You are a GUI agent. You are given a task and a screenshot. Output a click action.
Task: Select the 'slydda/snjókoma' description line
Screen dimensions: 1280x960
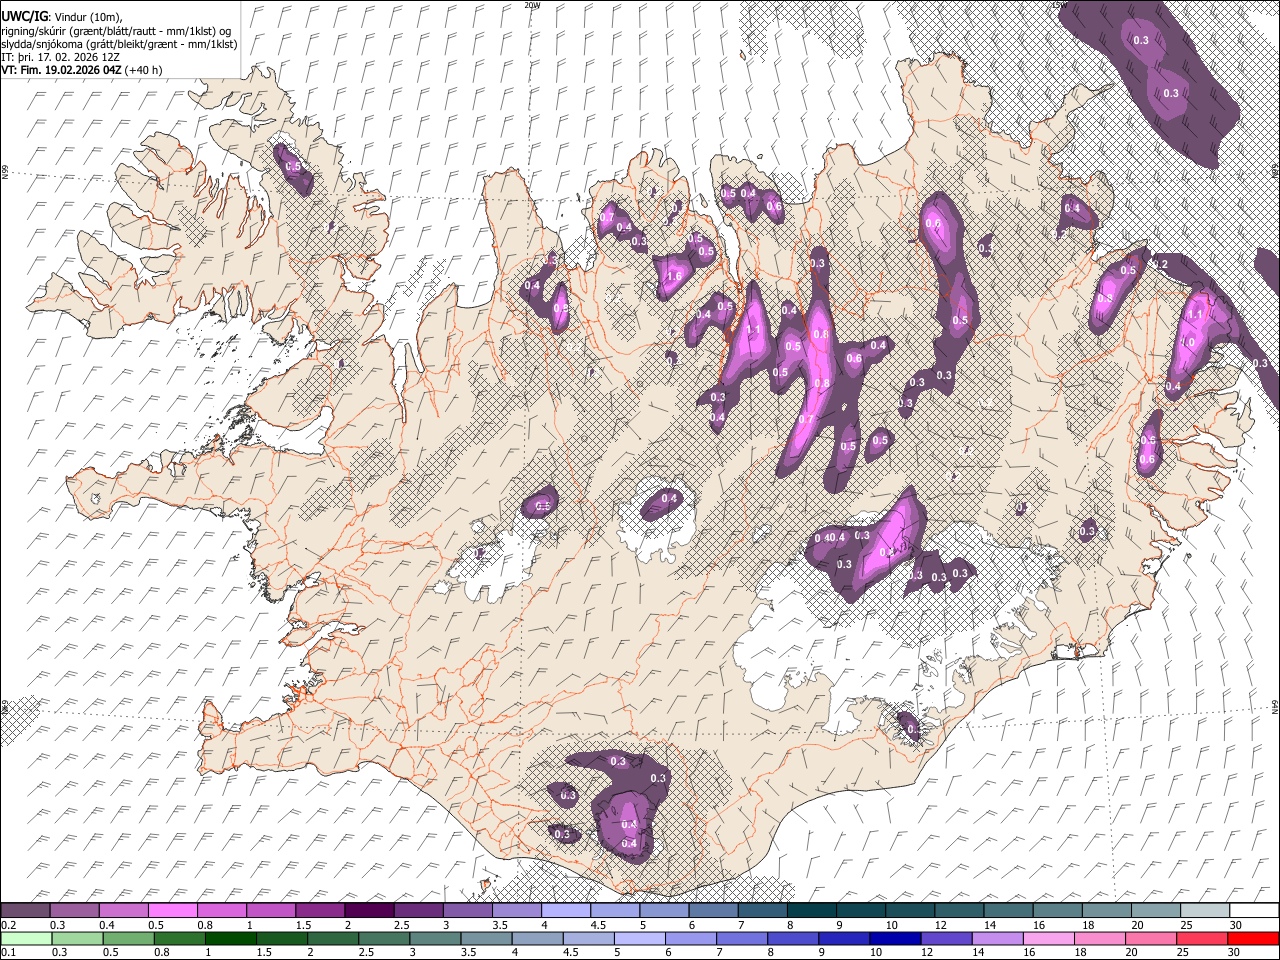click(119, 45)
